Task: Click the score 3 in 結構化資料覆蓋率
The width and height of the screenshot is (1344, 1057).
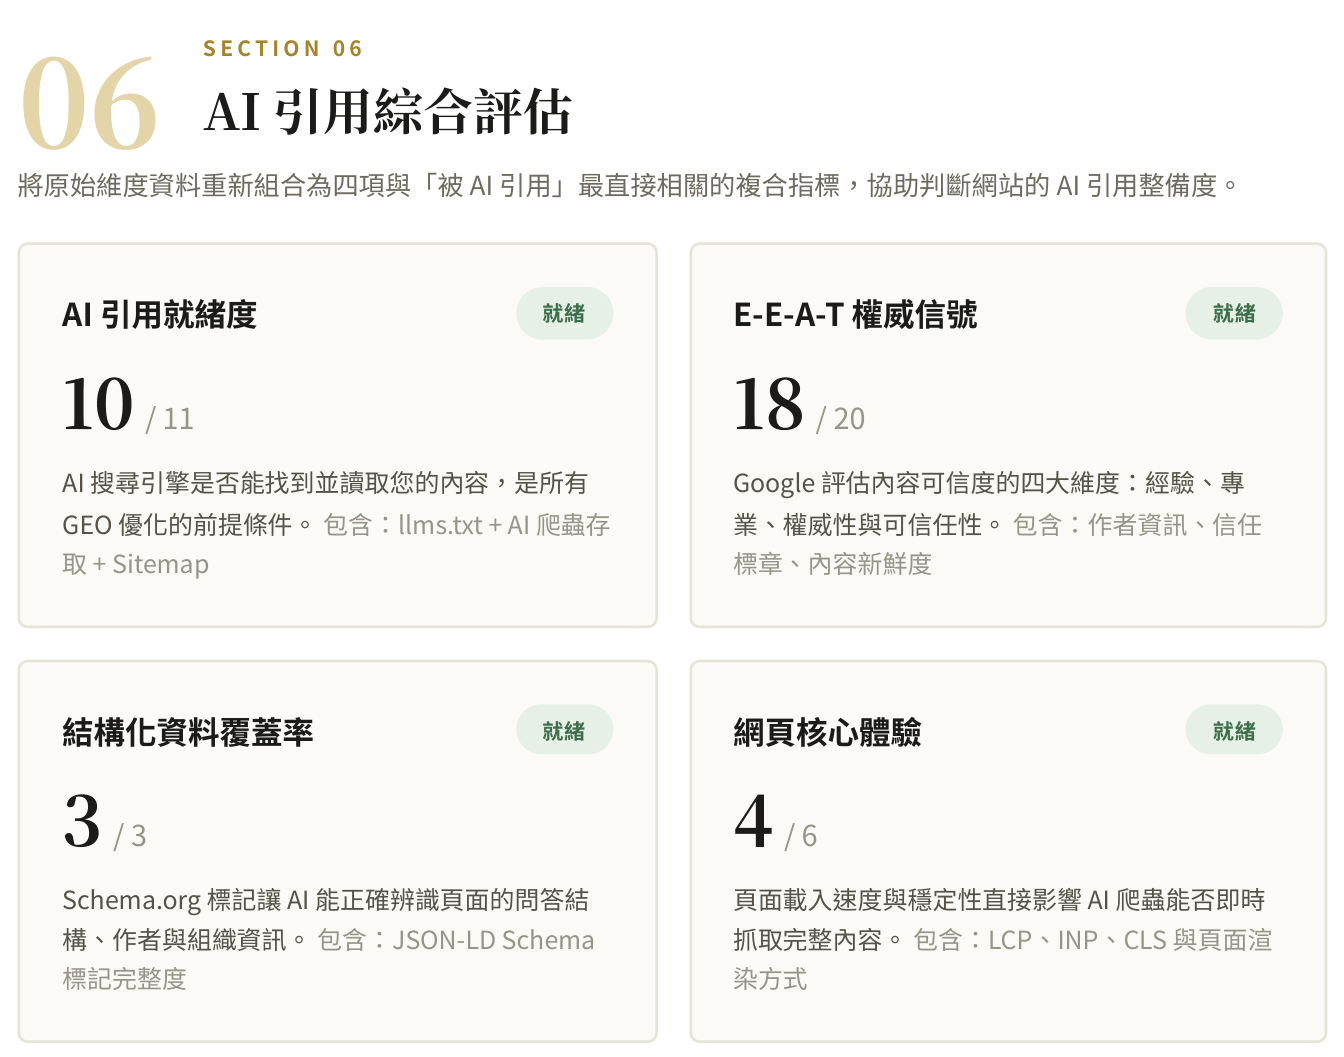Action: [x=82, y=821]
